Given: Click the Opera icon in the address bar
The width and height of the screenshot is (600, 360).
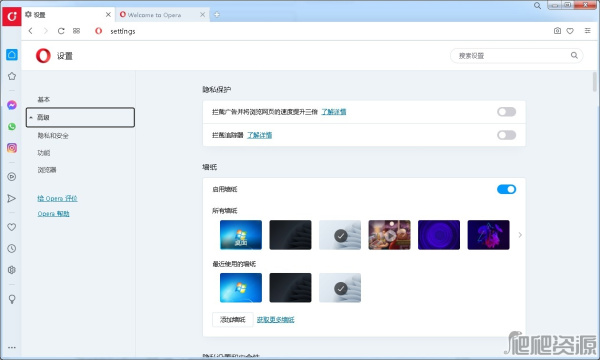Looking at the screenshot, I should (99, 31).
